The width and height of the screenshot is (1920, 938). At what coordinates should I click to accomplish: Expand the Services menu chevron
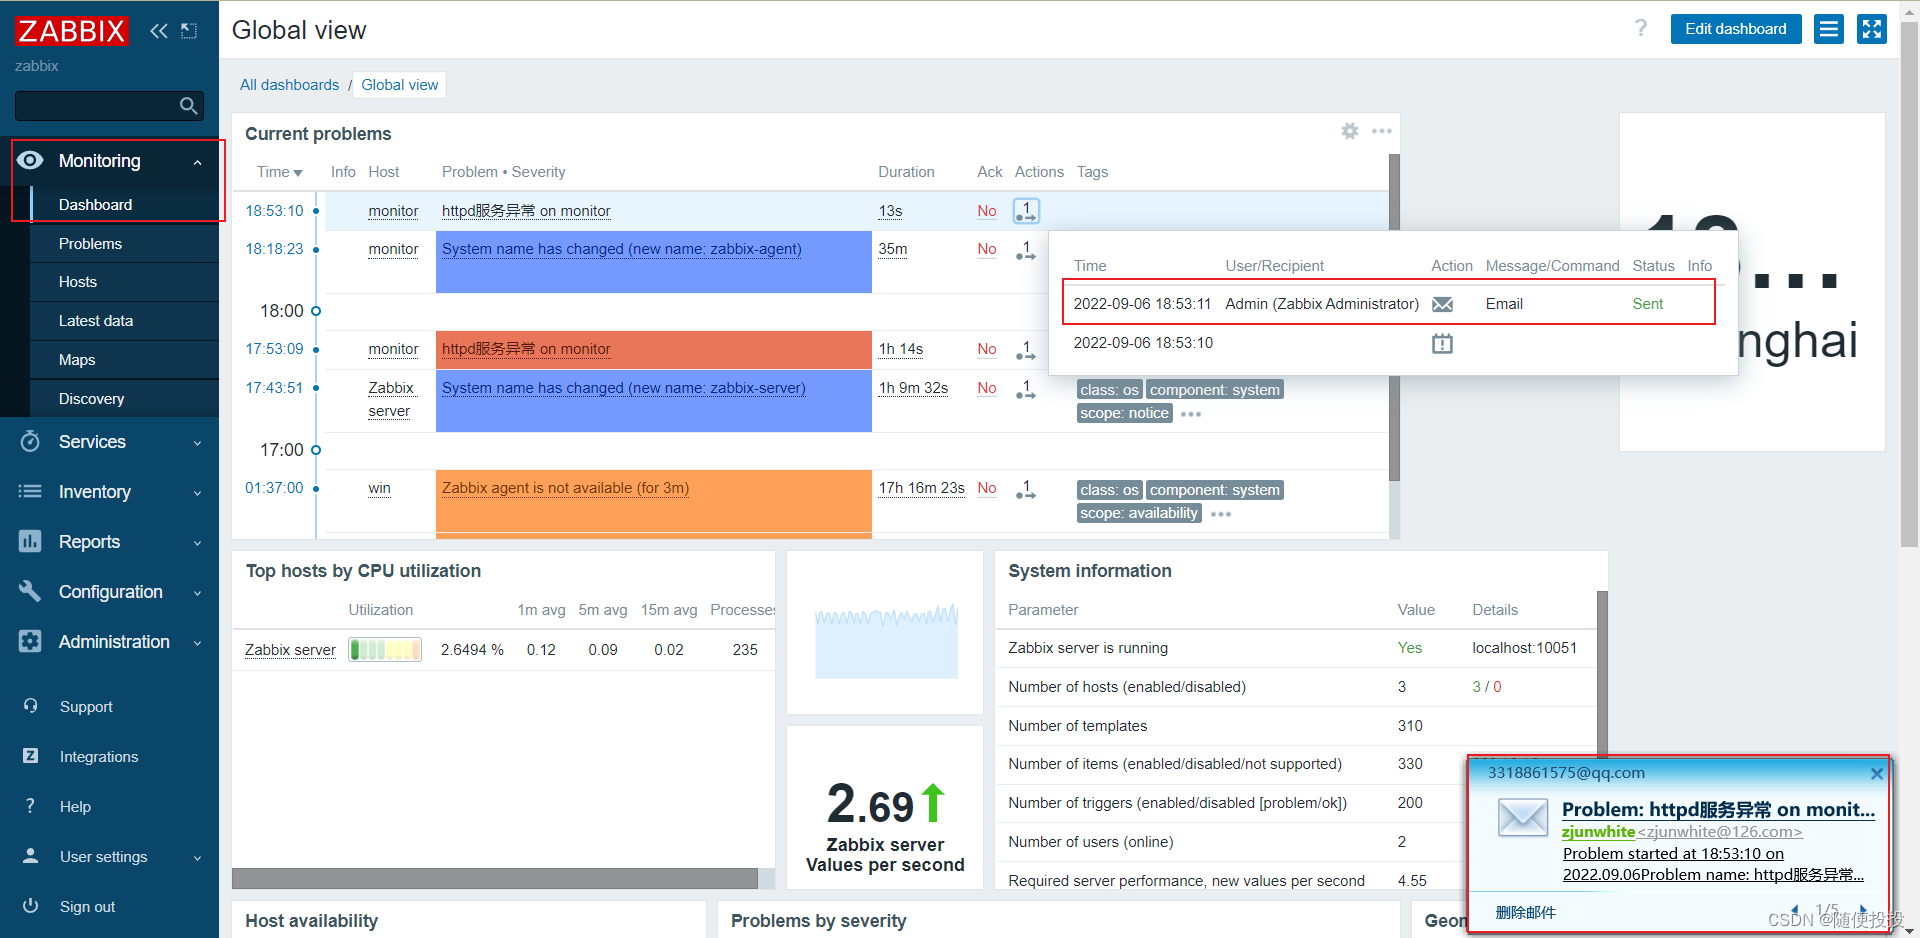pyautogui.click(x=198, y=443)
